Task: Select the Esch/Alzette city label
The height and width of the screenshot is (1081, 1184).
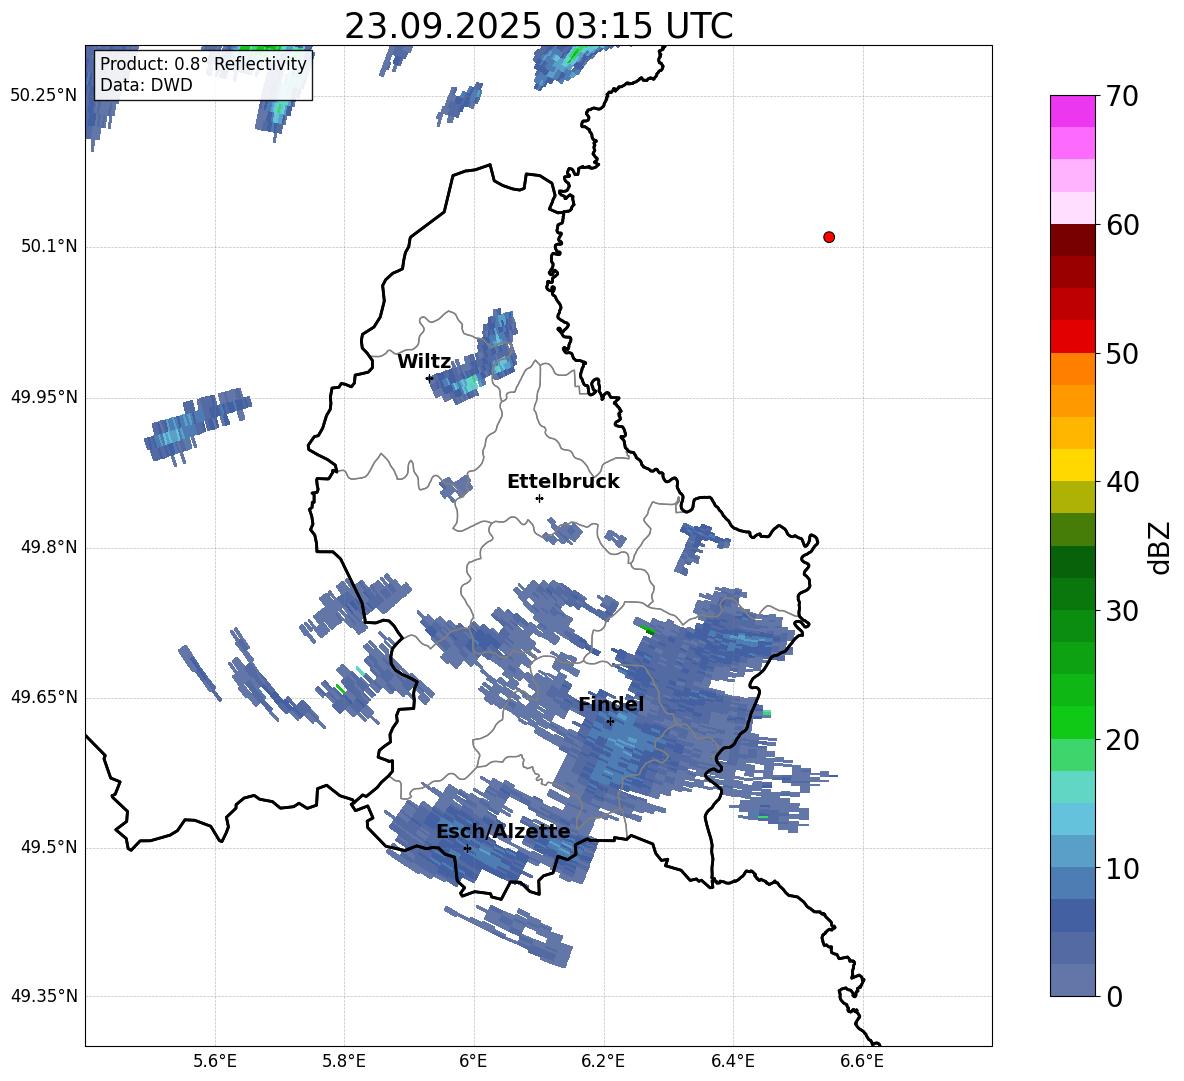Action: pyautogui.click(x=504, y=832)
